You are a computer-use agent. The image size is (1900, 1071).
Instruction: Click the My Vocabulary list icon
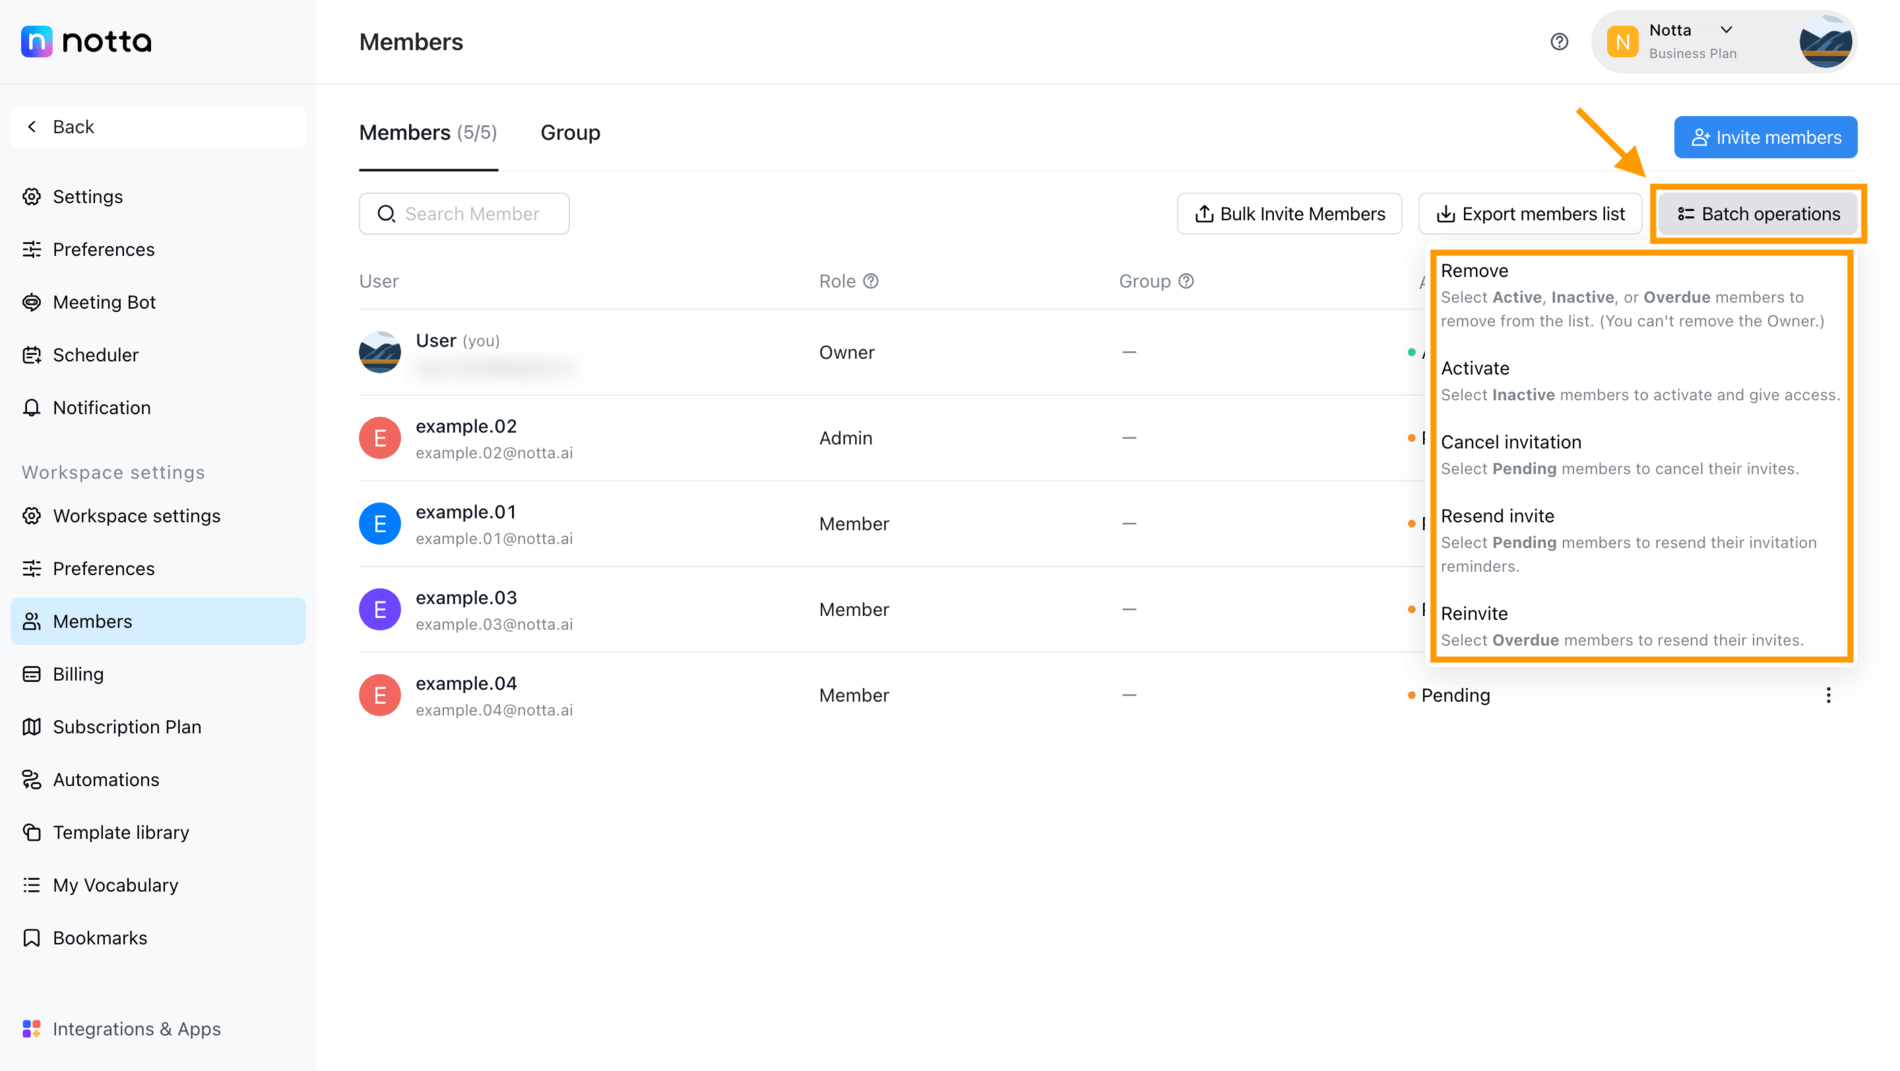tap(32, 885)
